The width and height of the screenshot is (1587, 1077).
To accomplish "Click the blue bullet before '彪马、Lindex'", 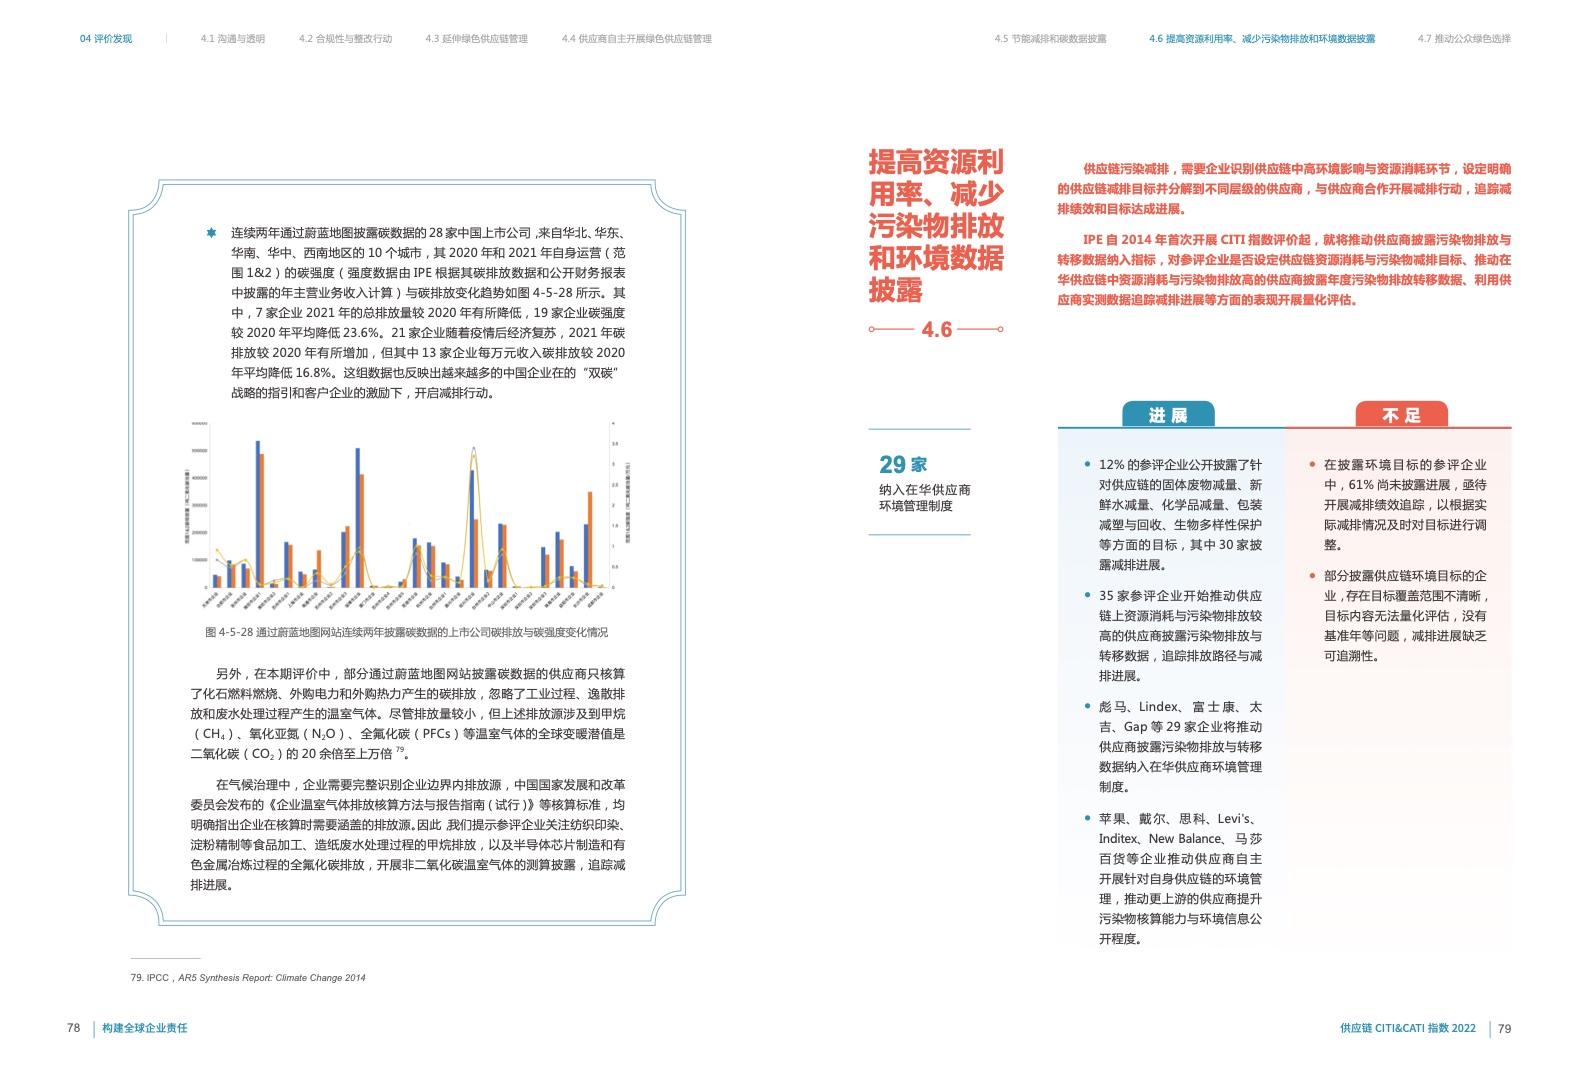I will coord(1087,706).
